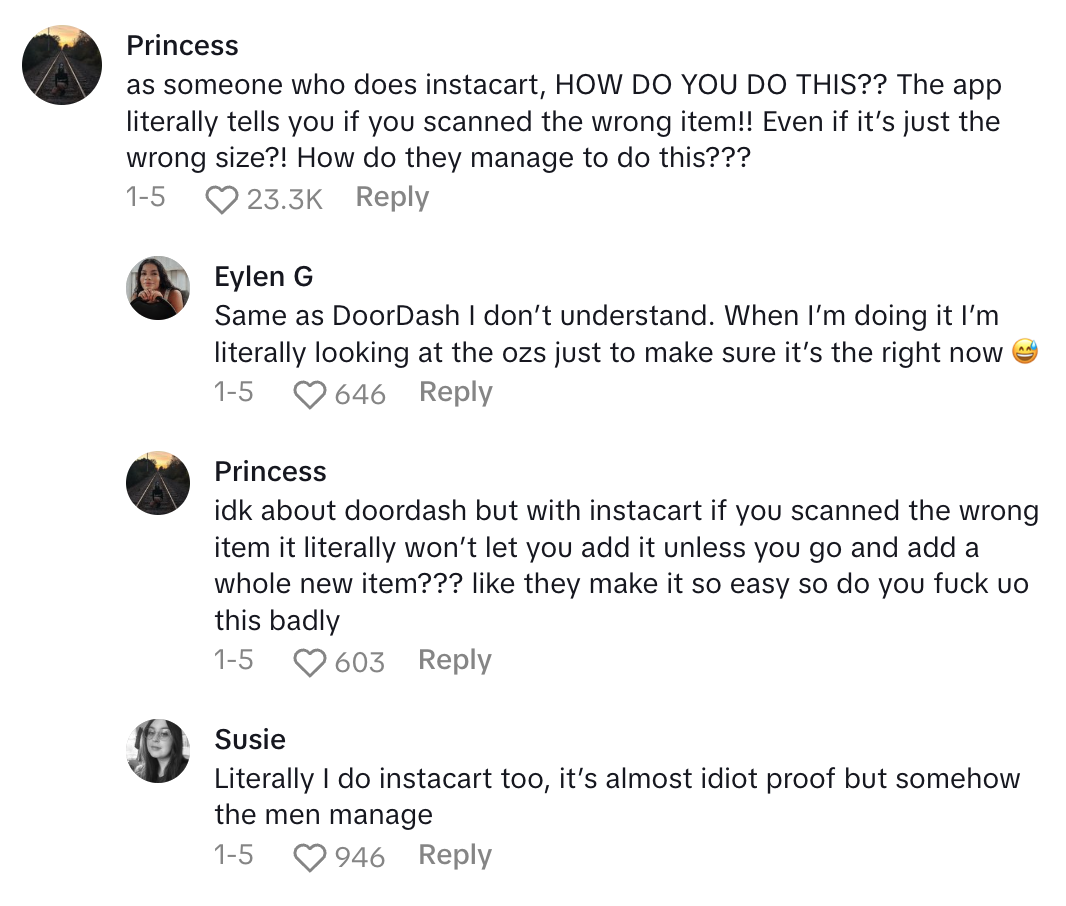Tap heart on Princess's second reply
Image resolution: width=1066 pixels, height=906 pixels.
tap(310, 663)
